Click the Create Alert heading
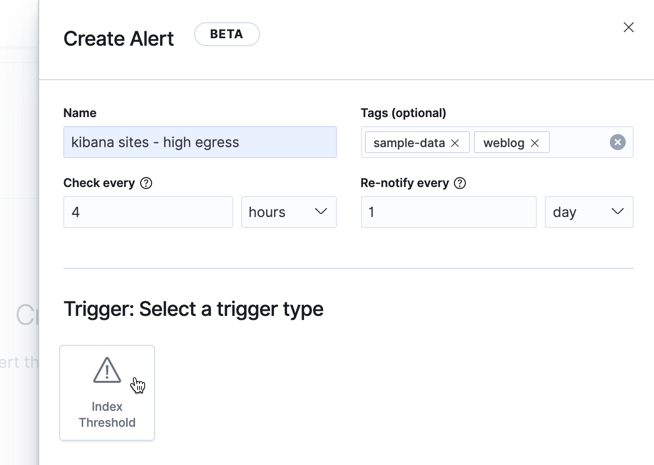Screen dimensions: 654x465 pyautogui.click(x=119, y=38)
